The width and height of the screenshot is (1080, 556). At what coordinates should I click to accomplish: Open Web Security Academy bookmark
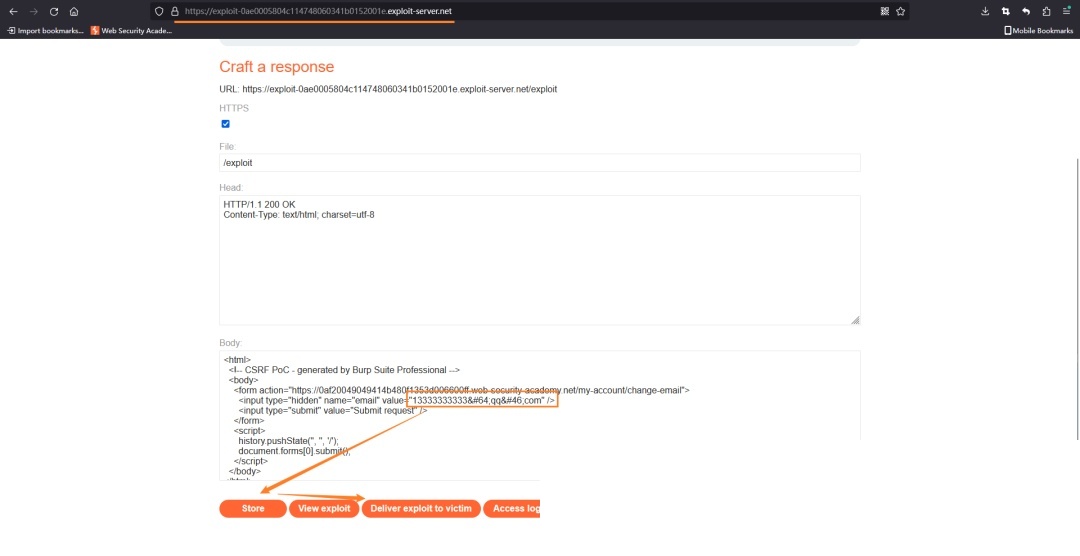click(x=131, y=30)
